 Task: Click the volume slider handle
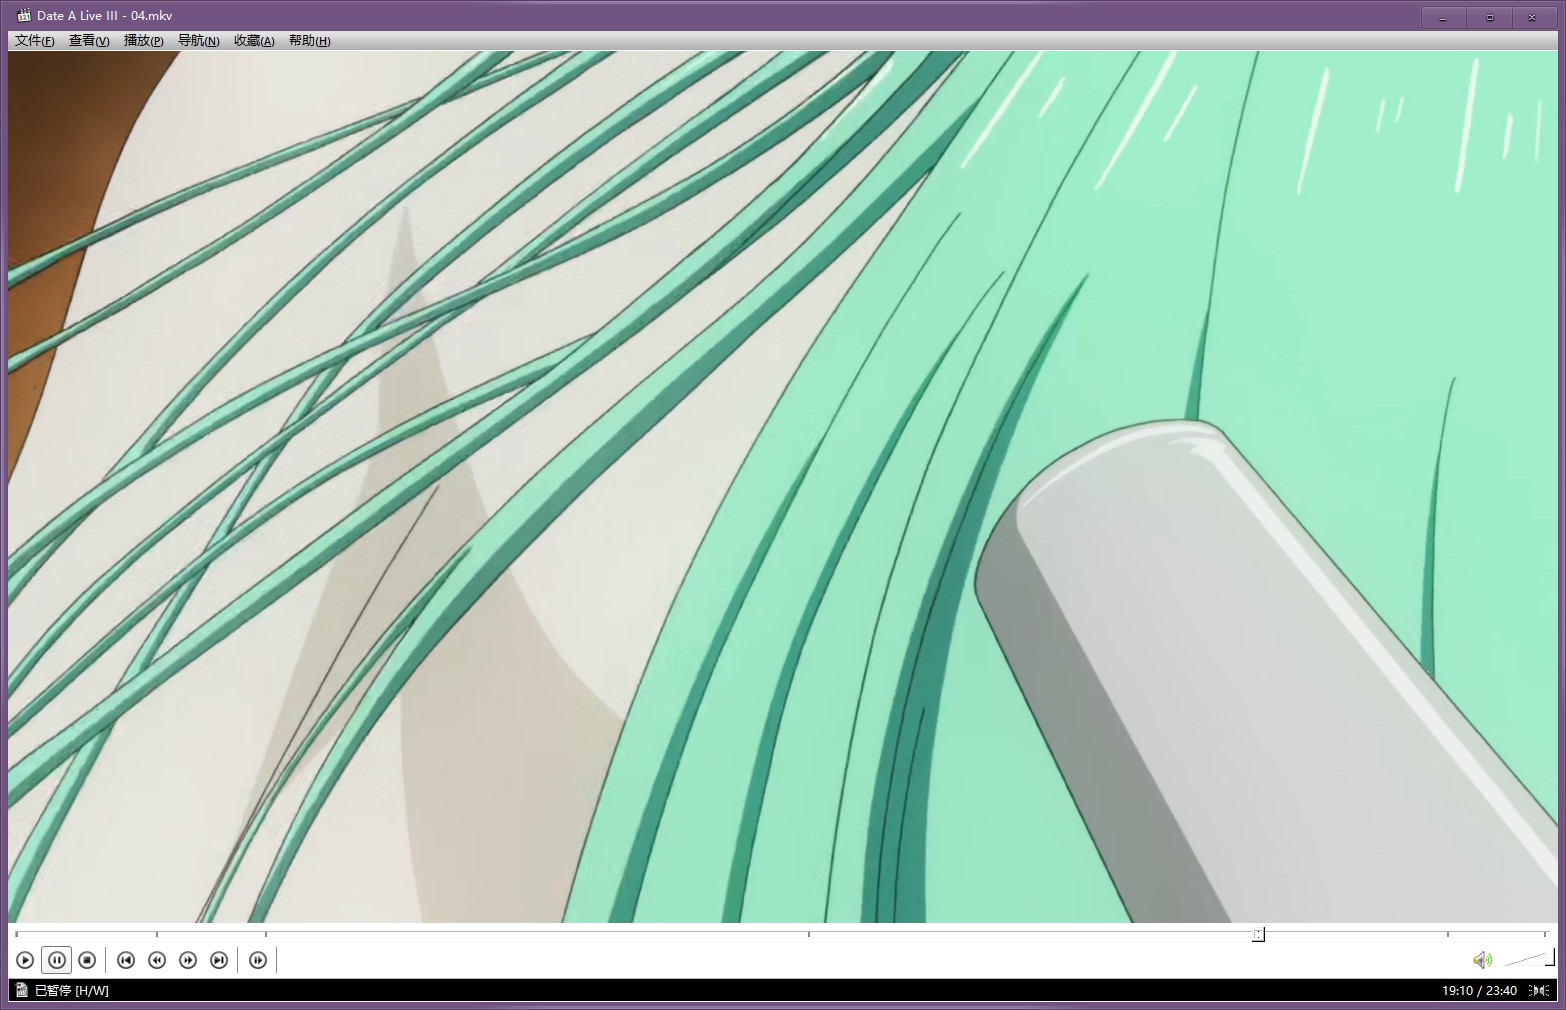pyautogui.click(x=1549, y=959)
